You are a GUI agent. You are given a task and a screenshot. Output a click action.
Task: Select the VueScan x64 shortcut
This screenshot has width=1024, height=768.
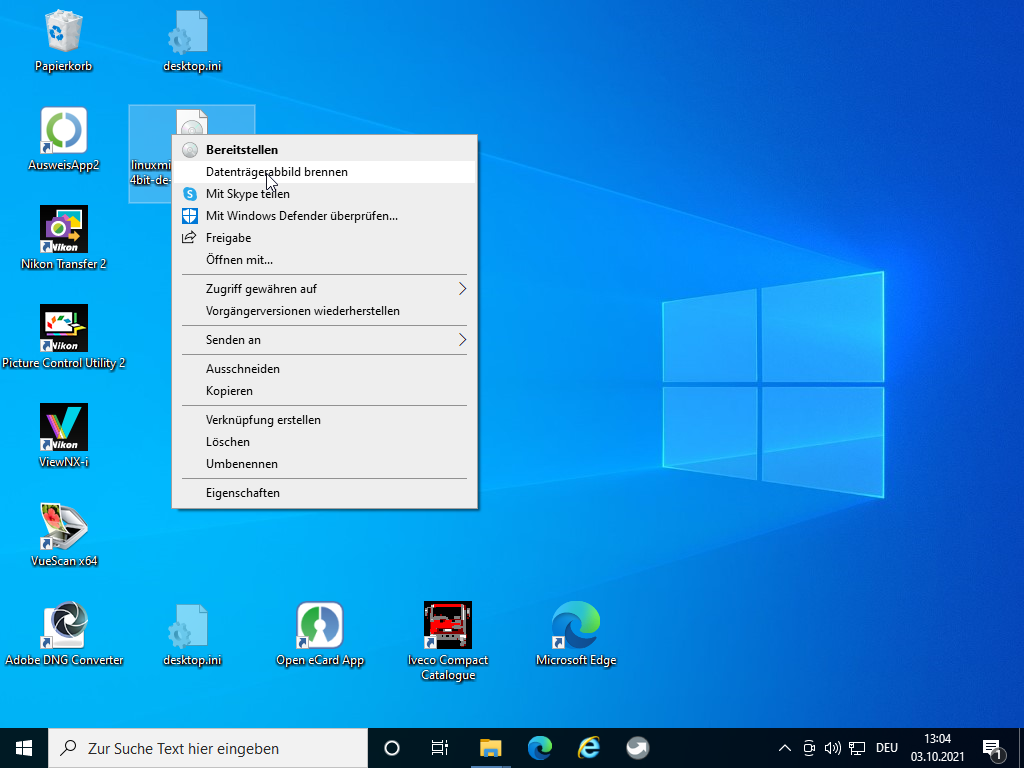tap(64, 527)
